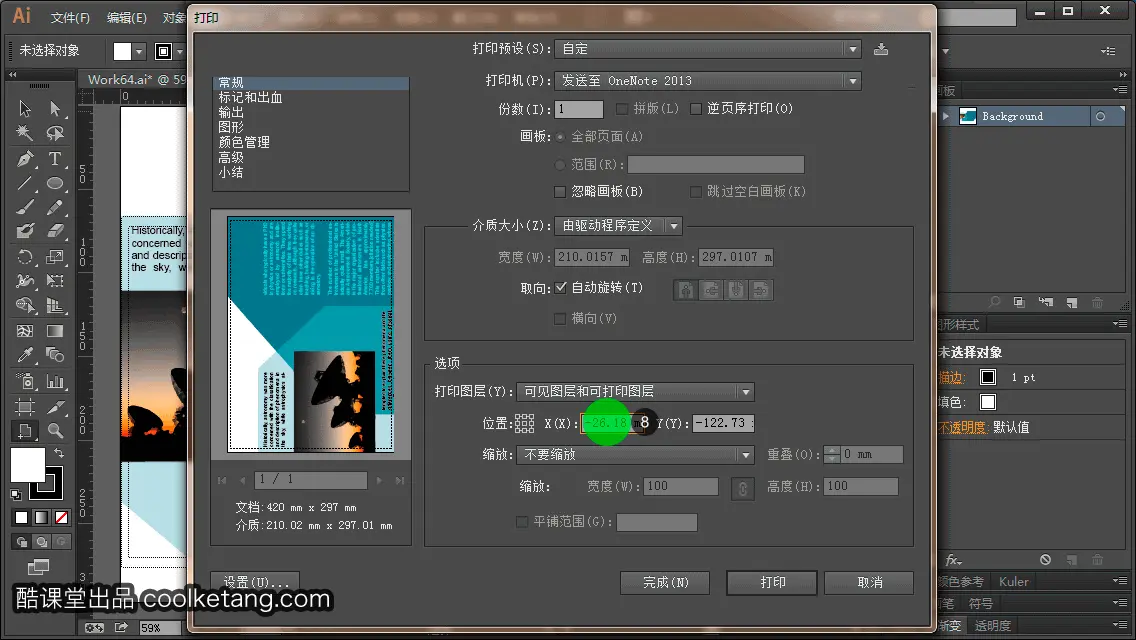Toggle the 跳过空白画板 checkbox
Viewport: 1136px width, 640px height.
coord(696,192)
